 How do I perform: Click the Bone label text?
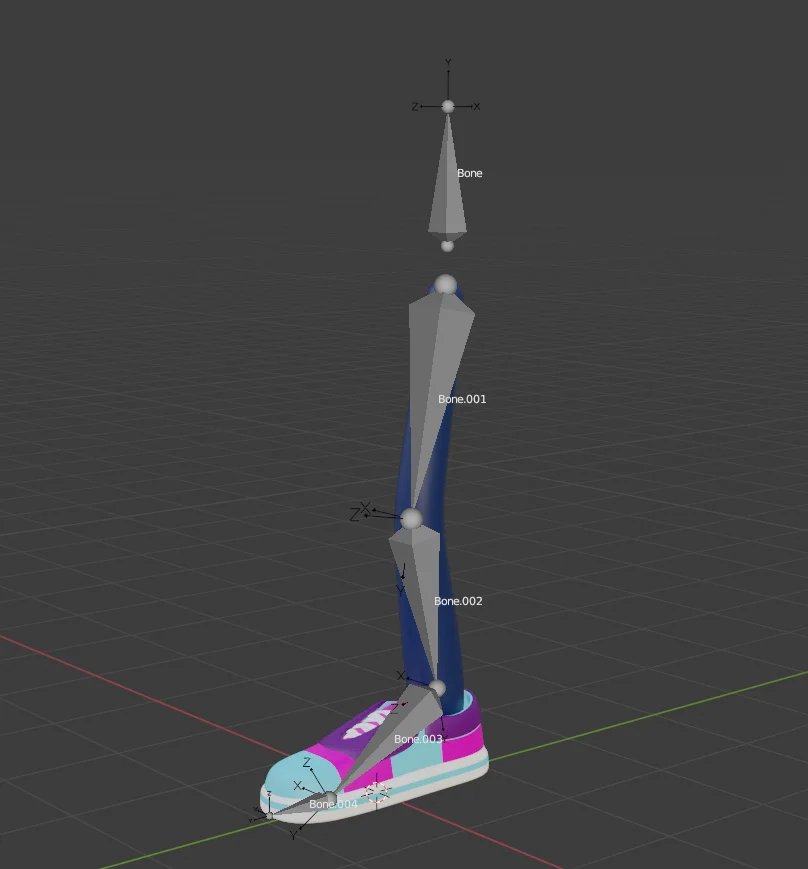[469, 173]
